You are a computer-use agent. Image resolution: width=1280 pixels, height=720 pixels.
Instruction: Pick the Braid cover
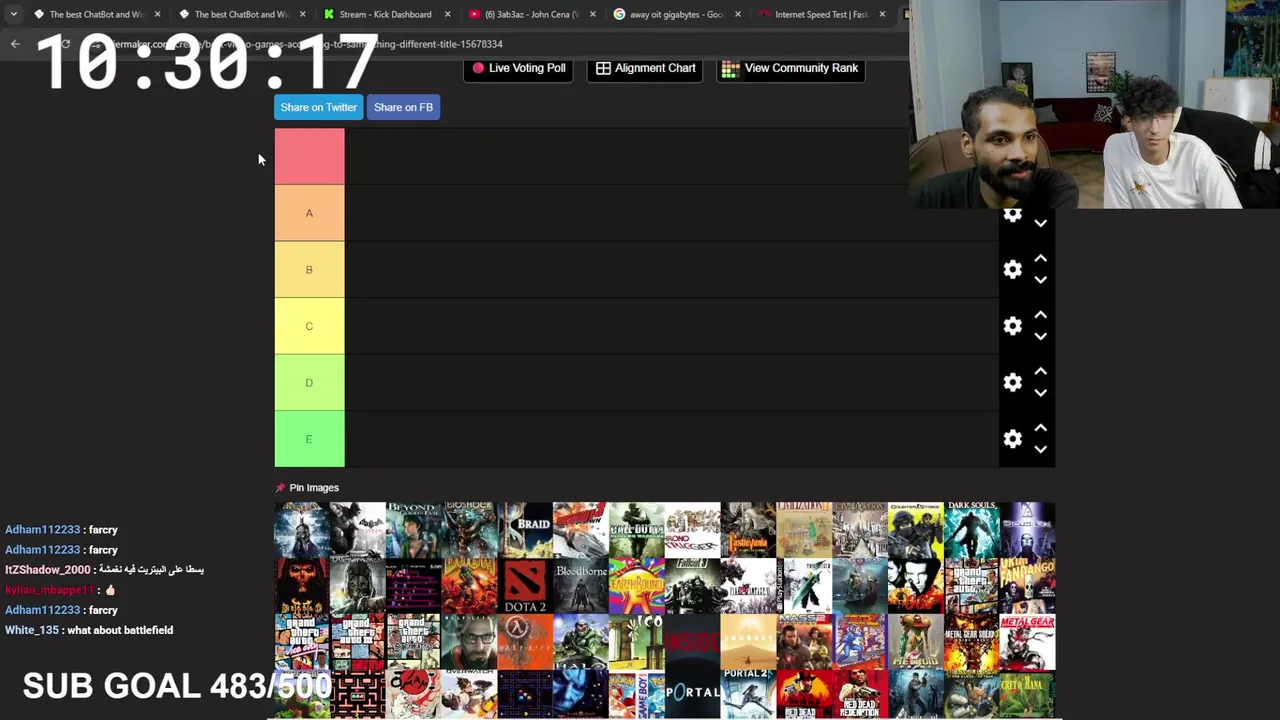[525, 530]
